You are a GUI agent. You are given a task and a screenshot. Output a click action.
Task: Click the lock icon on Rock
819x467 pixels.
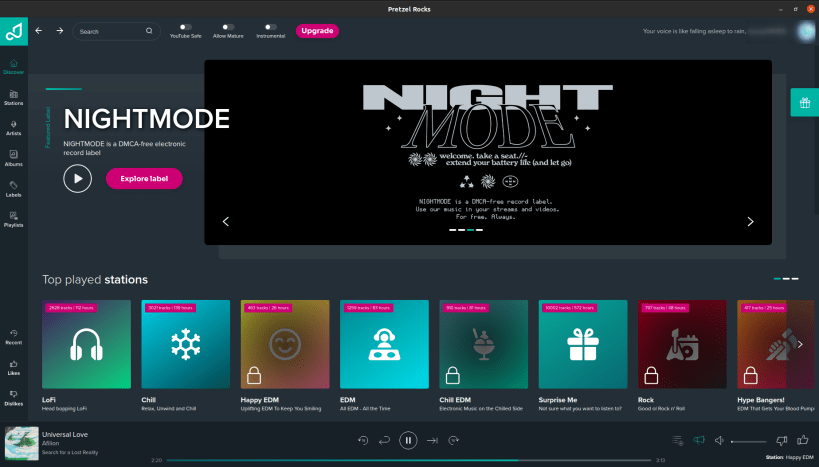click(x=651, y=375)
